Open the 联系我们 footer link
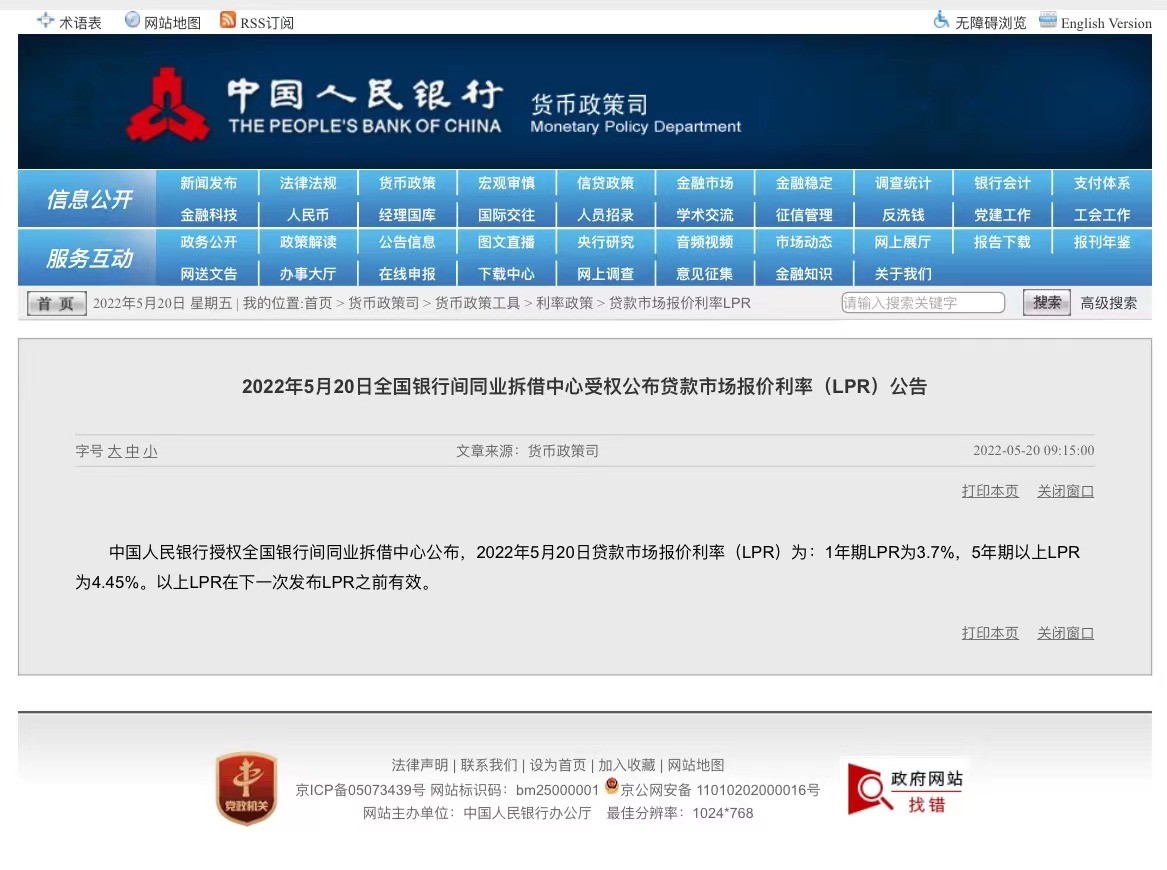The width and height of the screenshot is (1167, 870). tap(489, 765)
